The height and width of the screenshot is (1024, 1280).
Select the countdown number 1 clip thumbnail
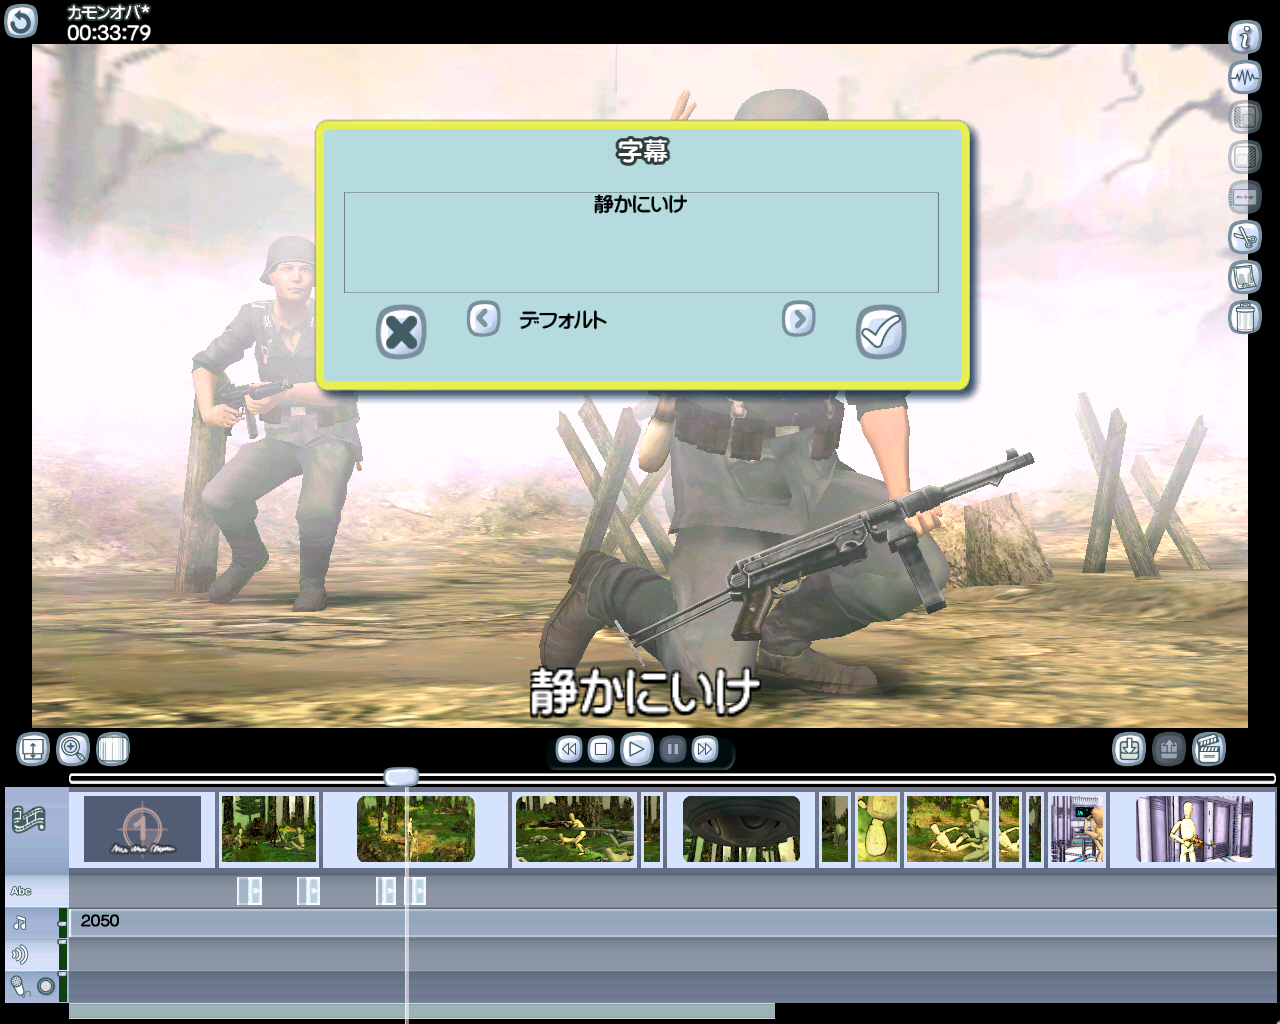point(142,829)
